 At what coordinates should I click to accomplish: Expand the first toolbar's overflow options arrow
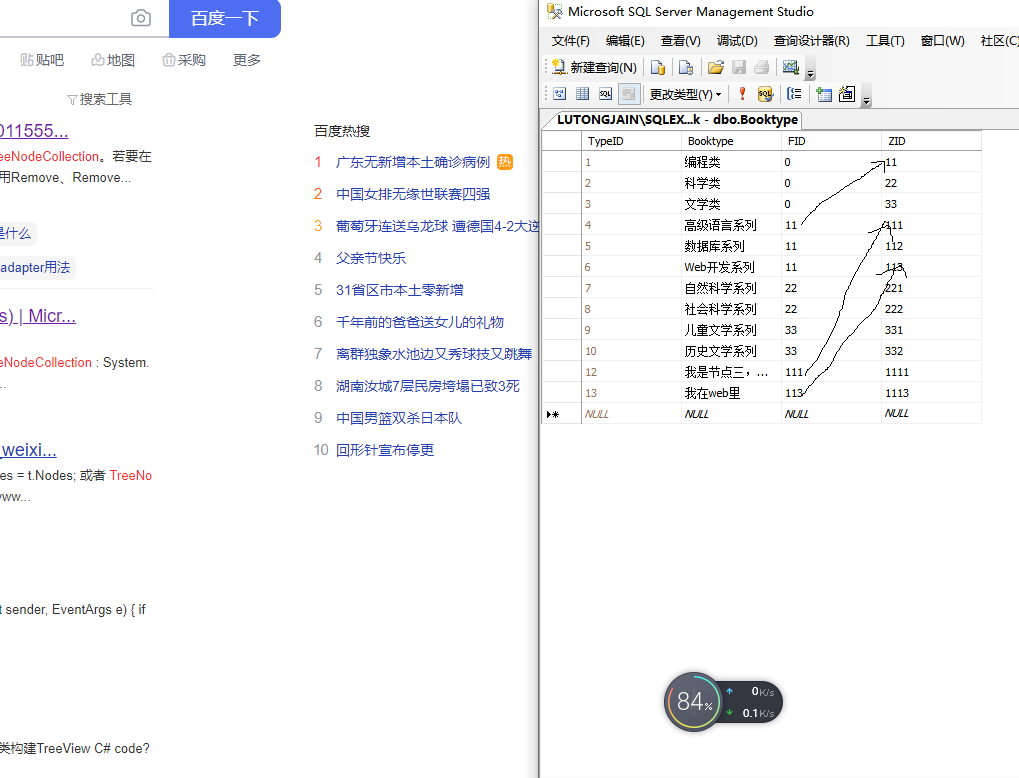pos(810,71)
